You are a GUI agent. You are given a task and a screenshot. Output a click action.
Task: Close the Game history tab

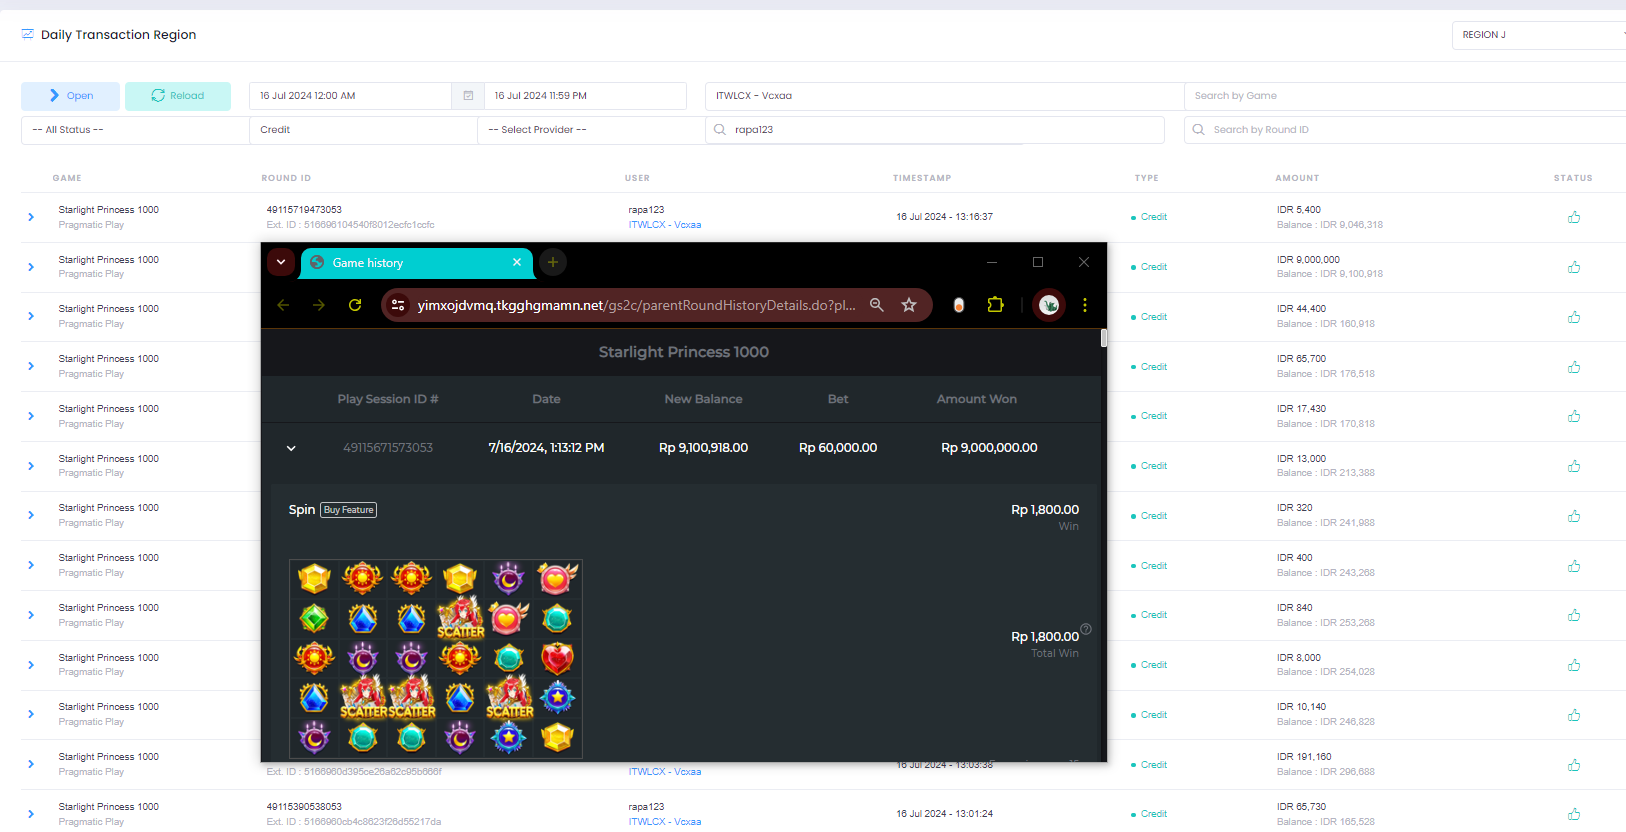coord(517,262)
